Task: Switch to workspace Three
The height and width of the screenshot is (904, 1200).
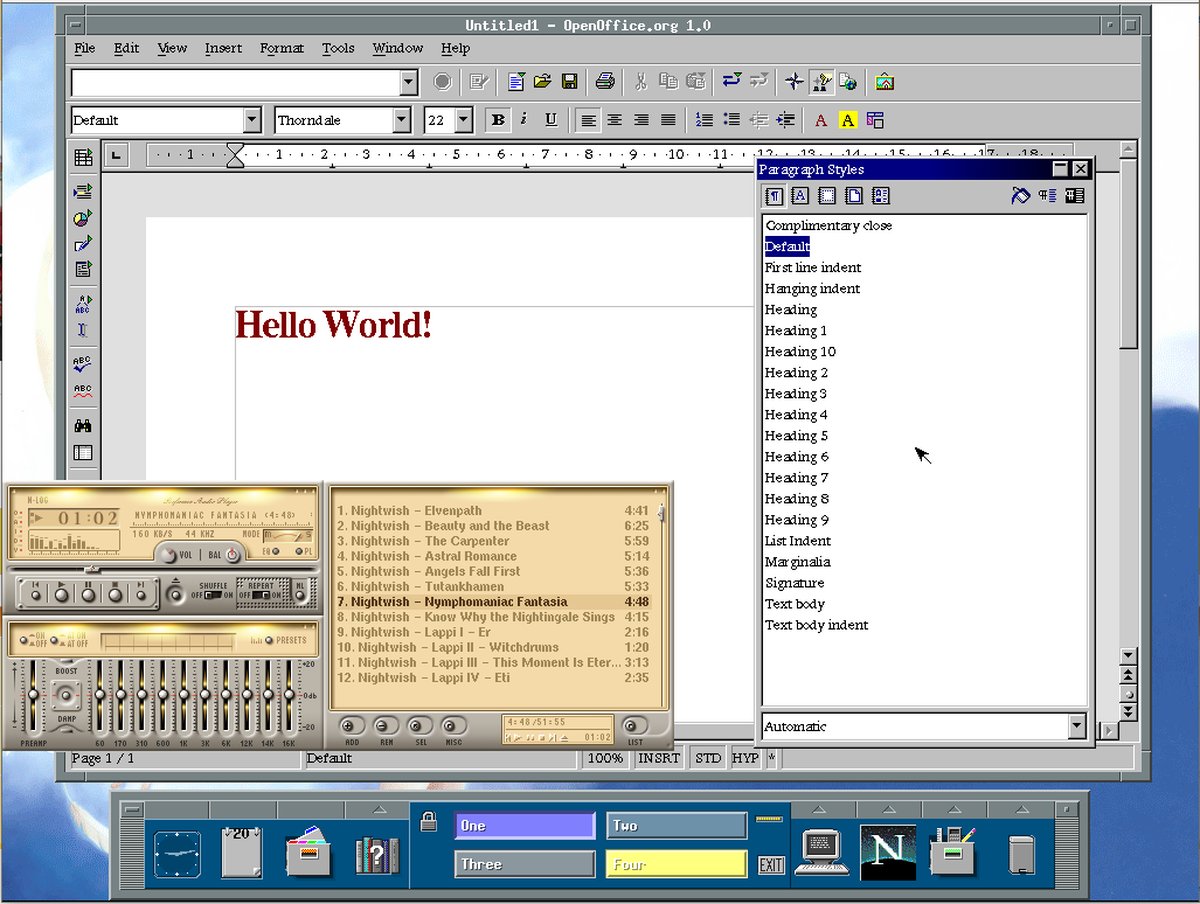Action: tap(525, 864)
